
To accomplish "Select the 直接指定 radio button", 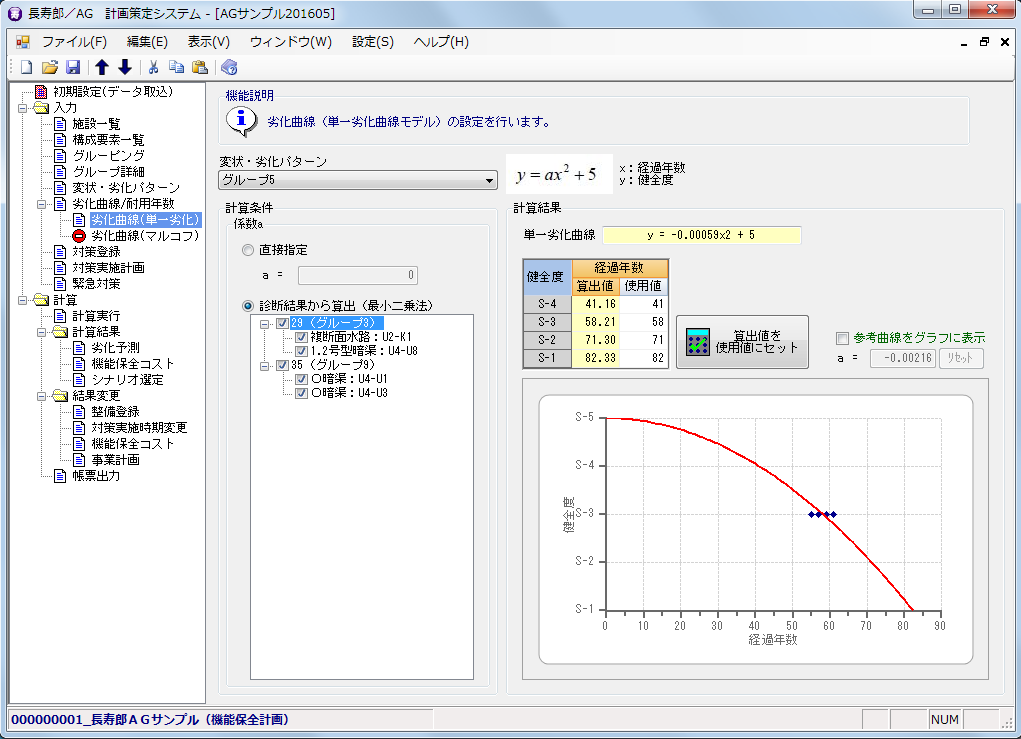I will (247, 250).
